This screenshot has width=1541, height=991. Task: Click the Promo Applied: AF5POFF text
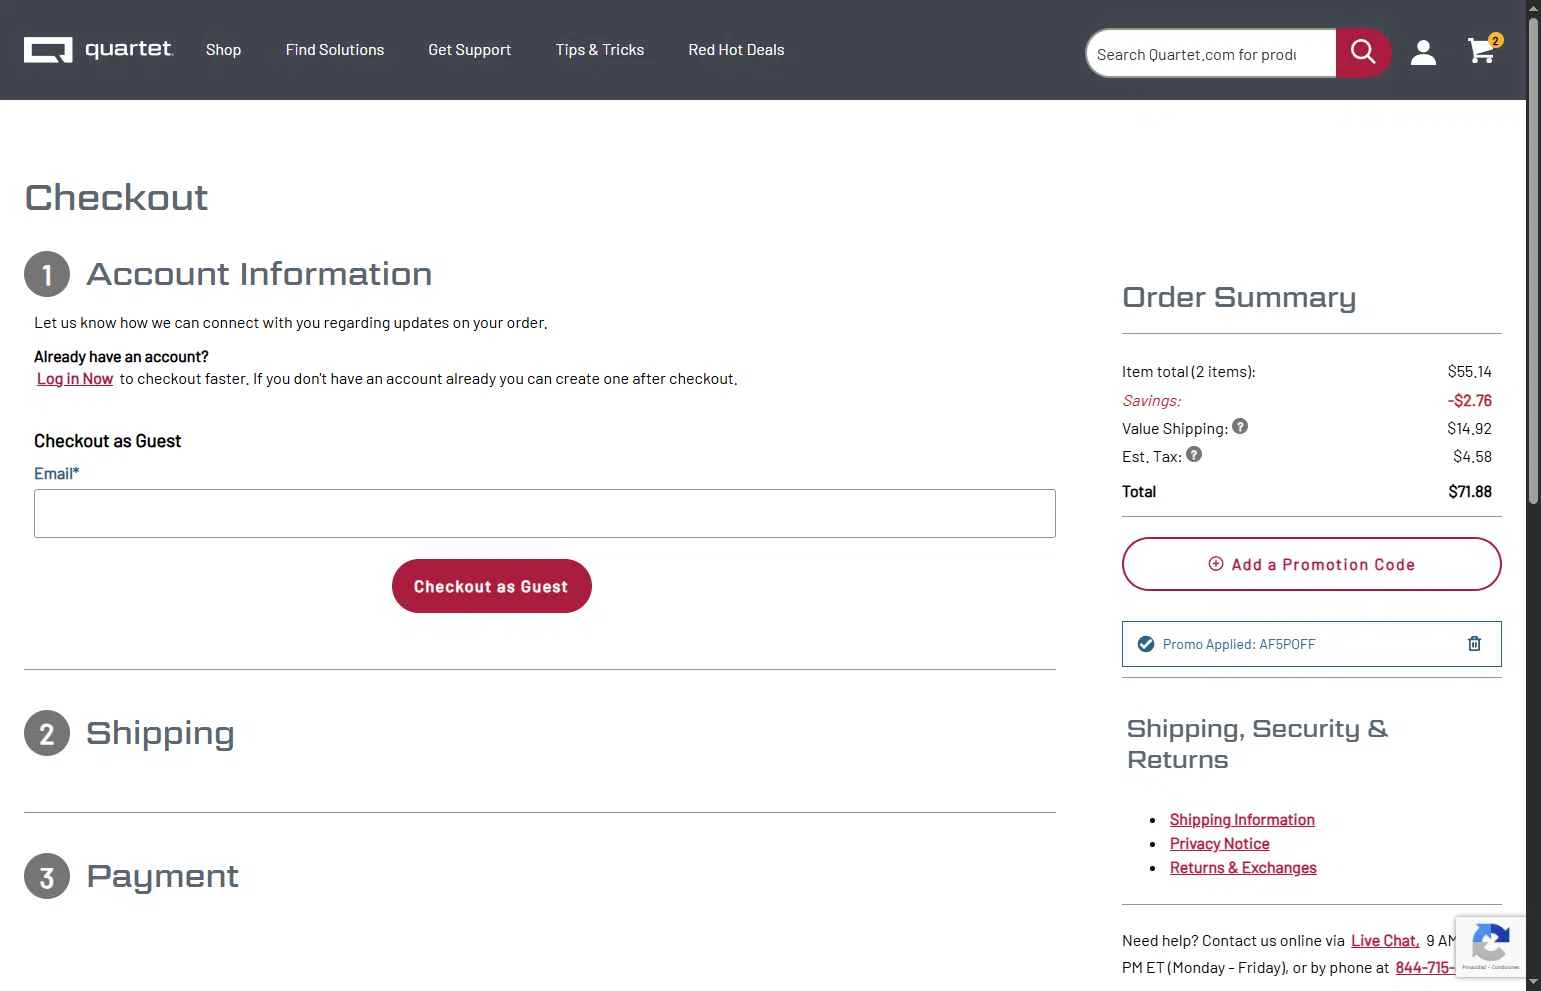pos(1239,645)
